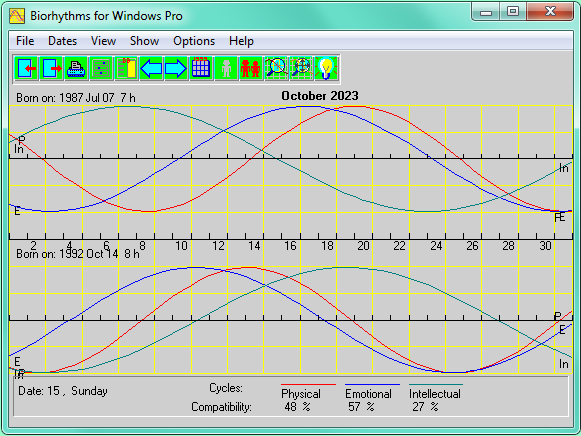This screenshot has width=581, height=436.
Task: Click the 48 % physical compatibility value
Action: (297, 407)
